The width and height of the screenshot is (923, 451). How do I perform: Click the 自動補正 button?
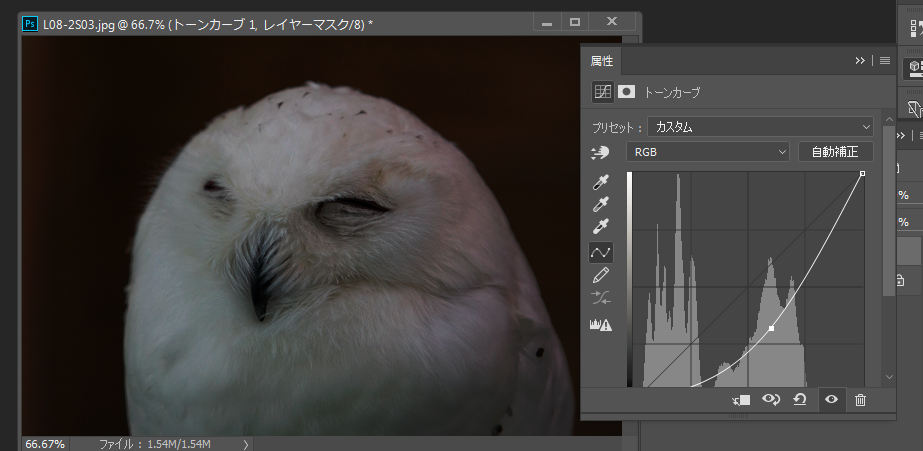tap(835, 152)
